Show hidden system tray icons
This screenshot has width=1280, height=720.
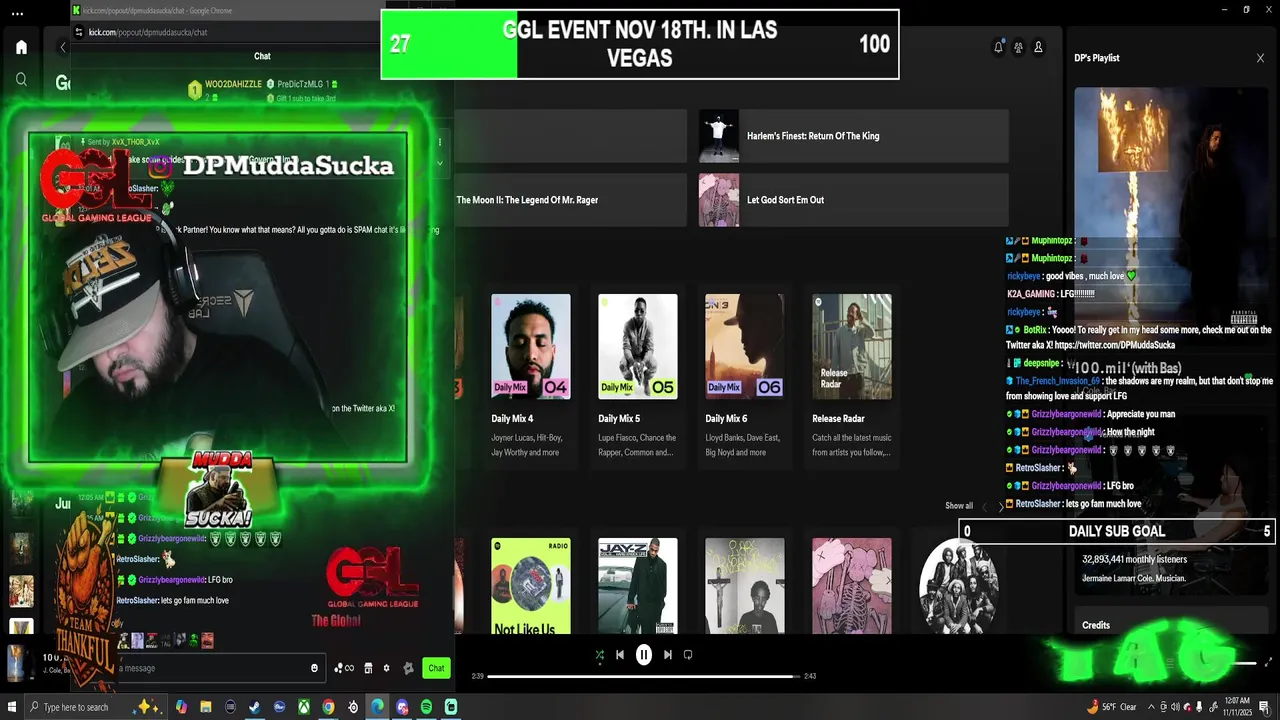click(1151, 707)
